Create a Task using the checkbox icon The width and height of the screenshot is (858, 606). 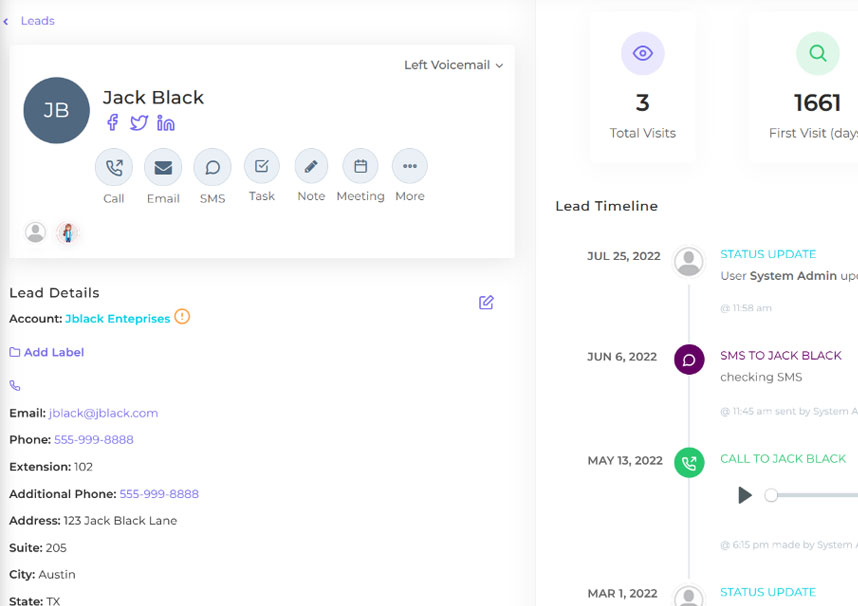[x=262, y=166]
